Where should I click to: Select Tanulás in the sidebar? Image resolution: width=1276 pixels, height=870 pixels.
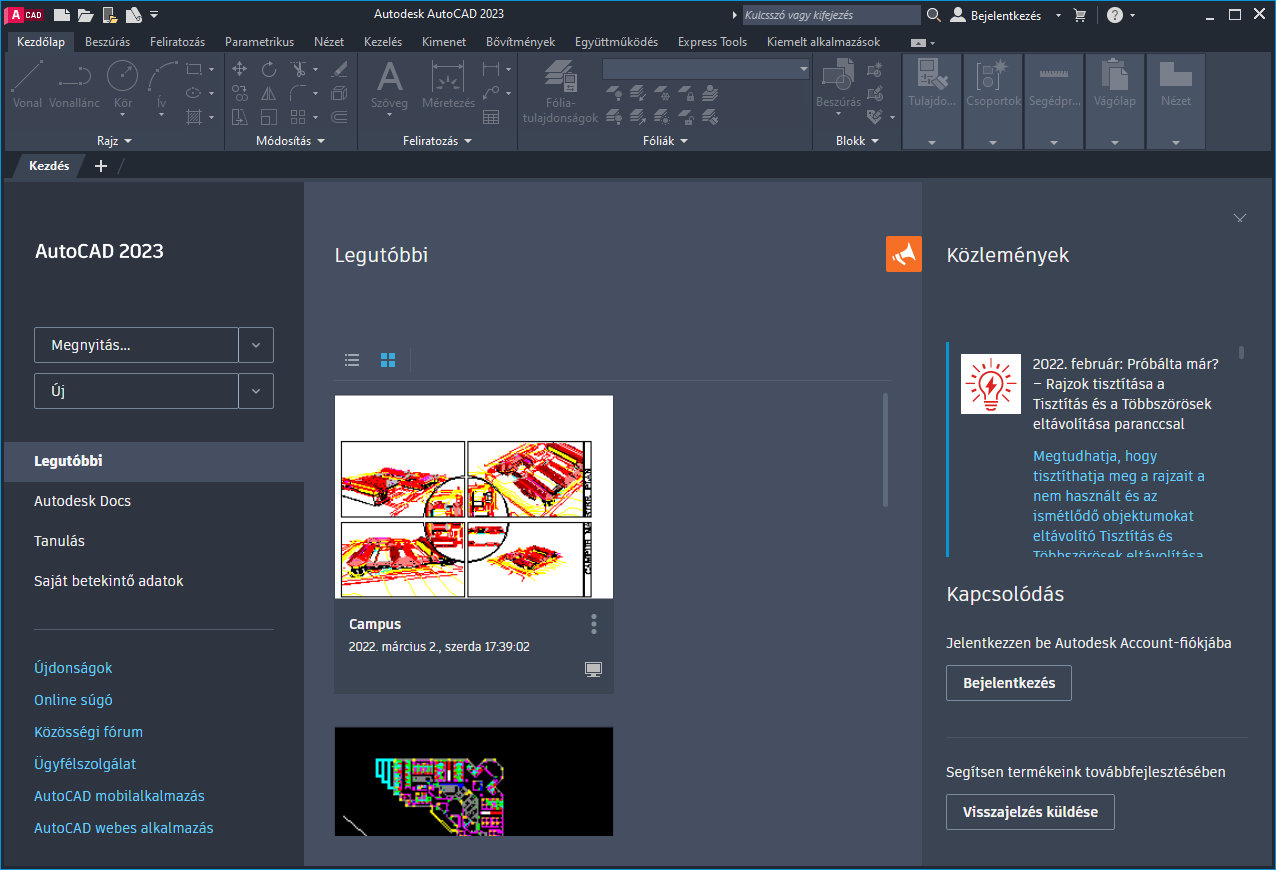tap(59, 541)
